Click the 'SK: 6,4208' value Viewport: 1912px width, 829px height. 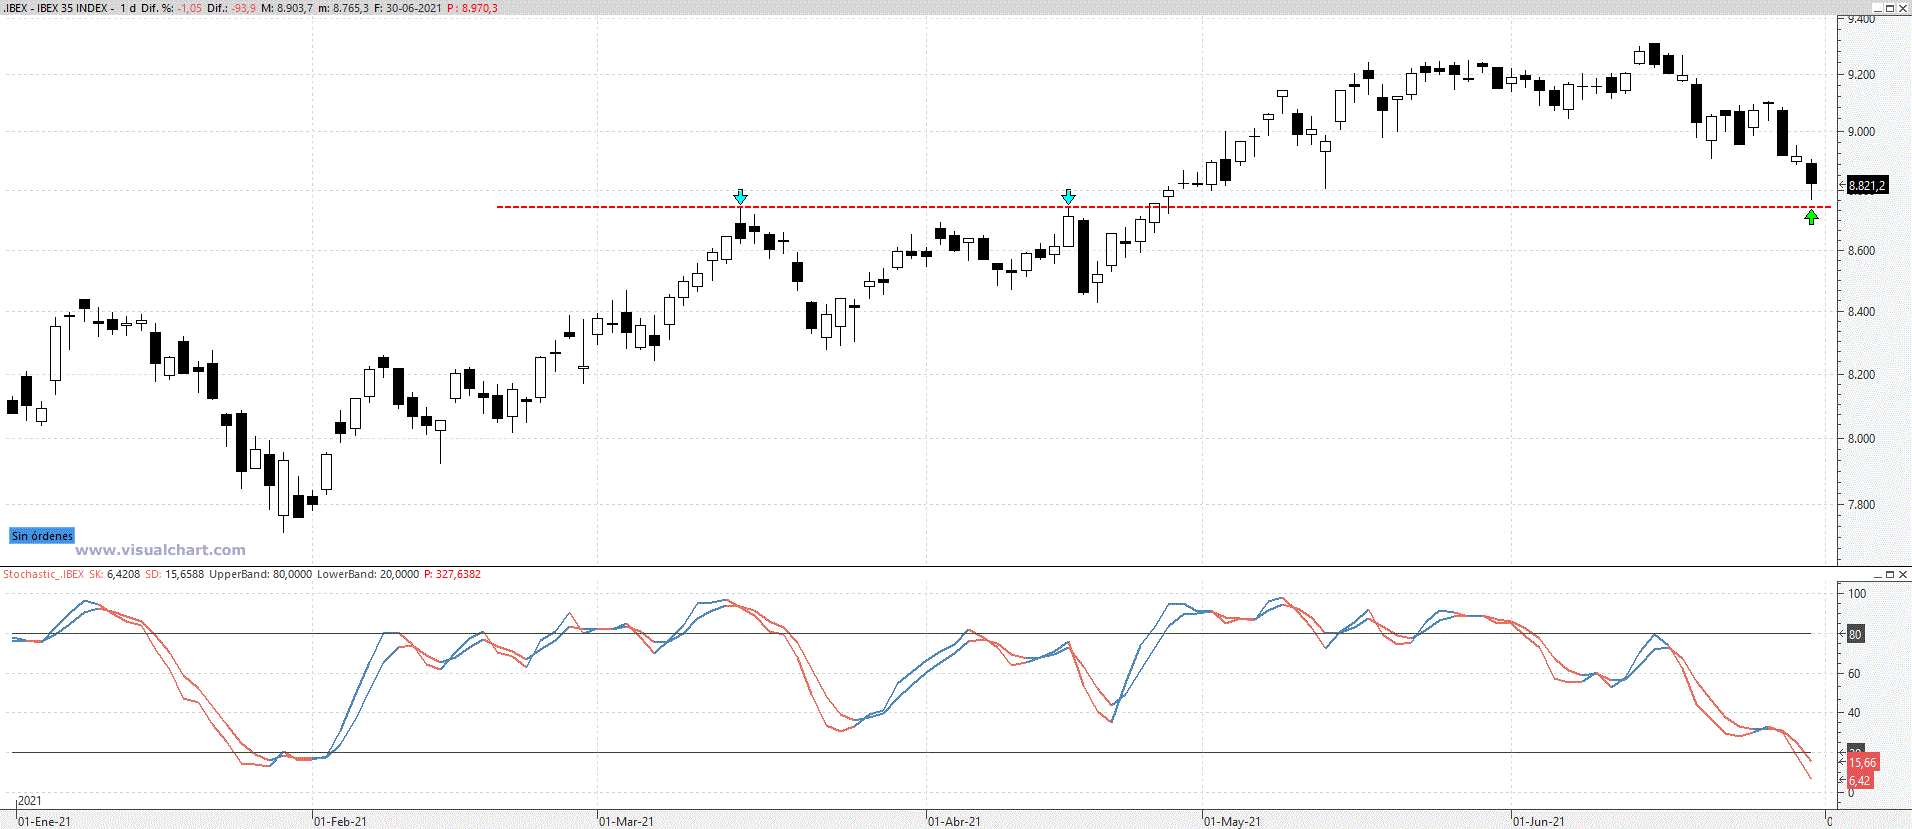115,574
